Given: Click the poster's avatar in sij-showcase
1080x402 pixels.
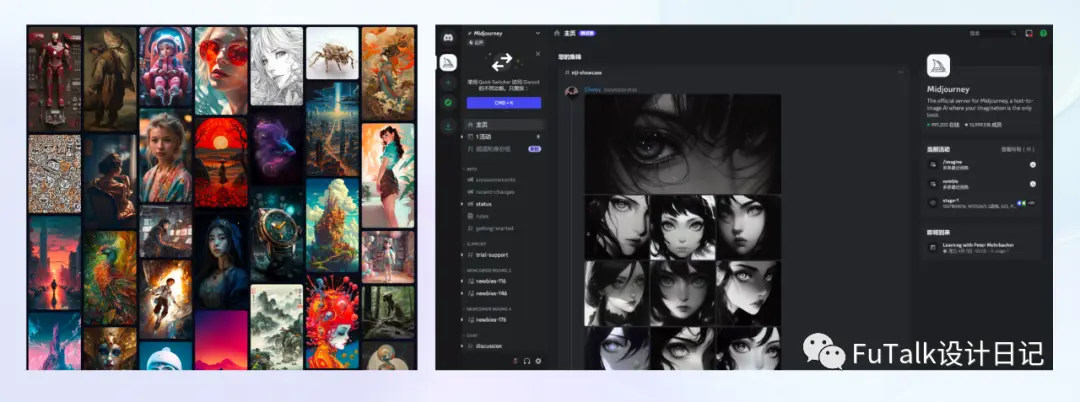Looking at the screenshot, I should (571, 92).
